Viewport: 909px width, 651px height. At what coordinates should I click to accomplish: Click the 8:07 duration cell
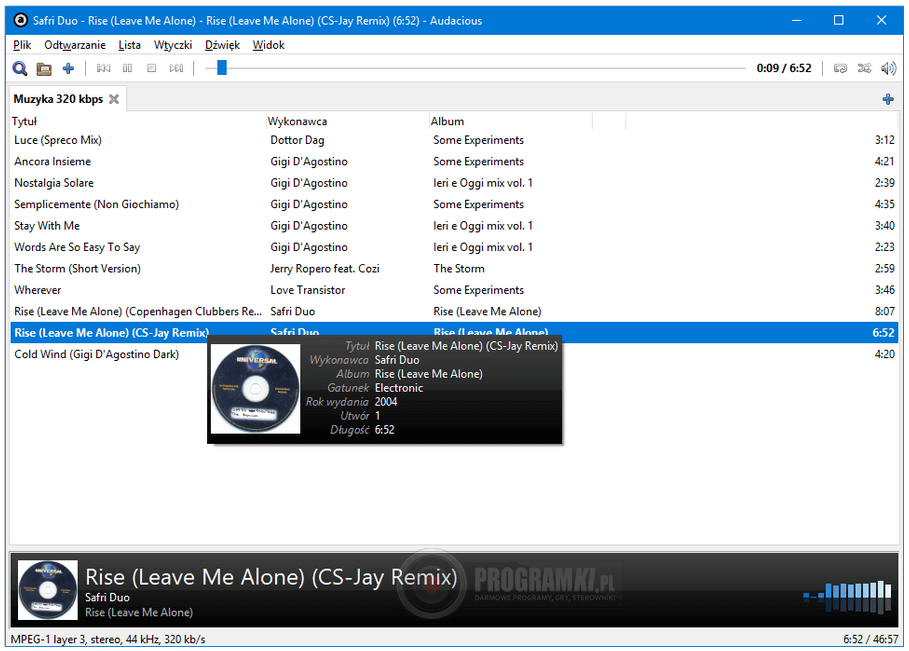[x=885, y=311]
